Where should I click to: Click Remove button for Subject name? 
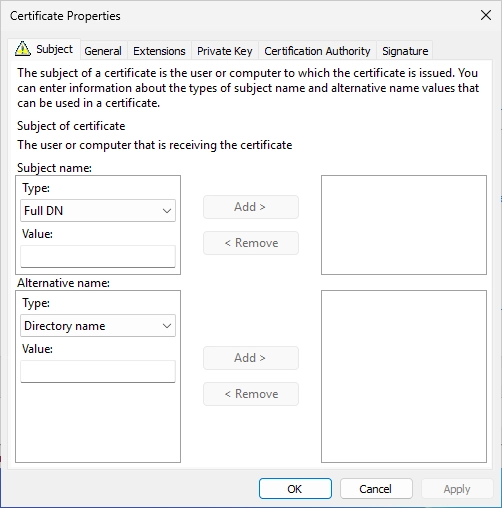point(251,243)
